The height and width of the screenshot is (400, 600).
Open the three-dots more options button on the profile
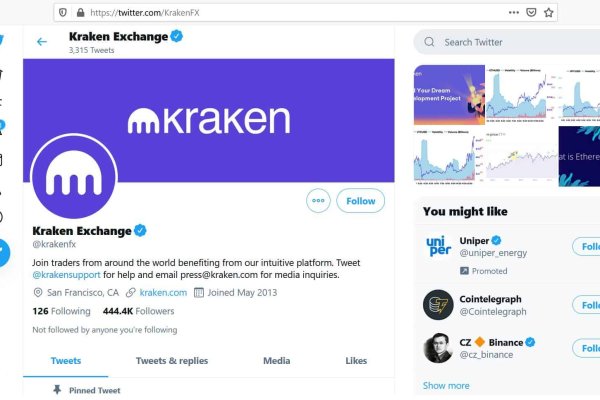(319, 200)
